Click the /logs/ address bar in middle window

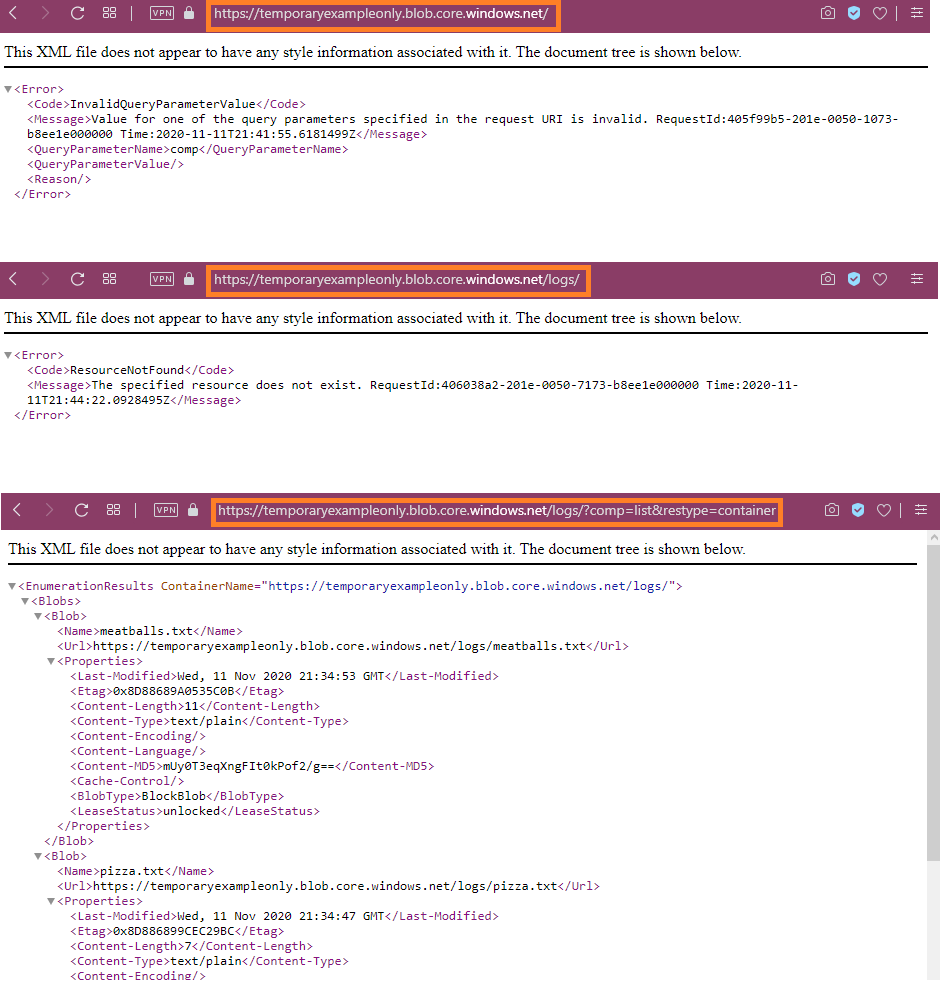[x=398, y=280]
